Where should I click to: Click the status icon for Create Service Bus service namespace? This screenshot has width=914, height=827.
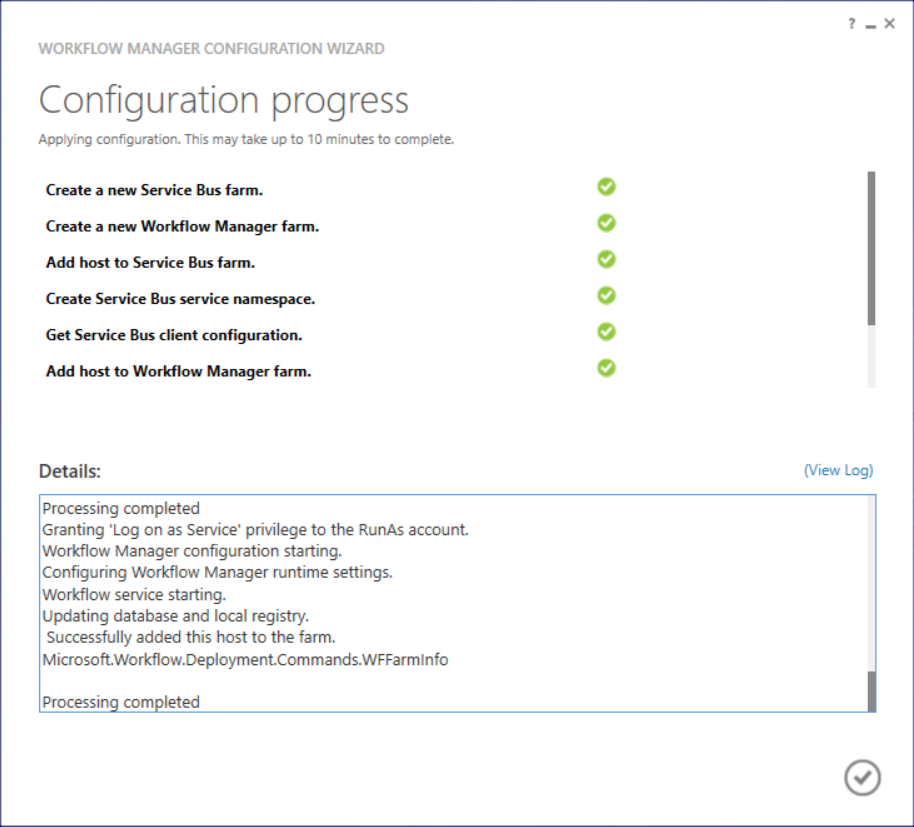pyautogui.click(x=606, y=295)
